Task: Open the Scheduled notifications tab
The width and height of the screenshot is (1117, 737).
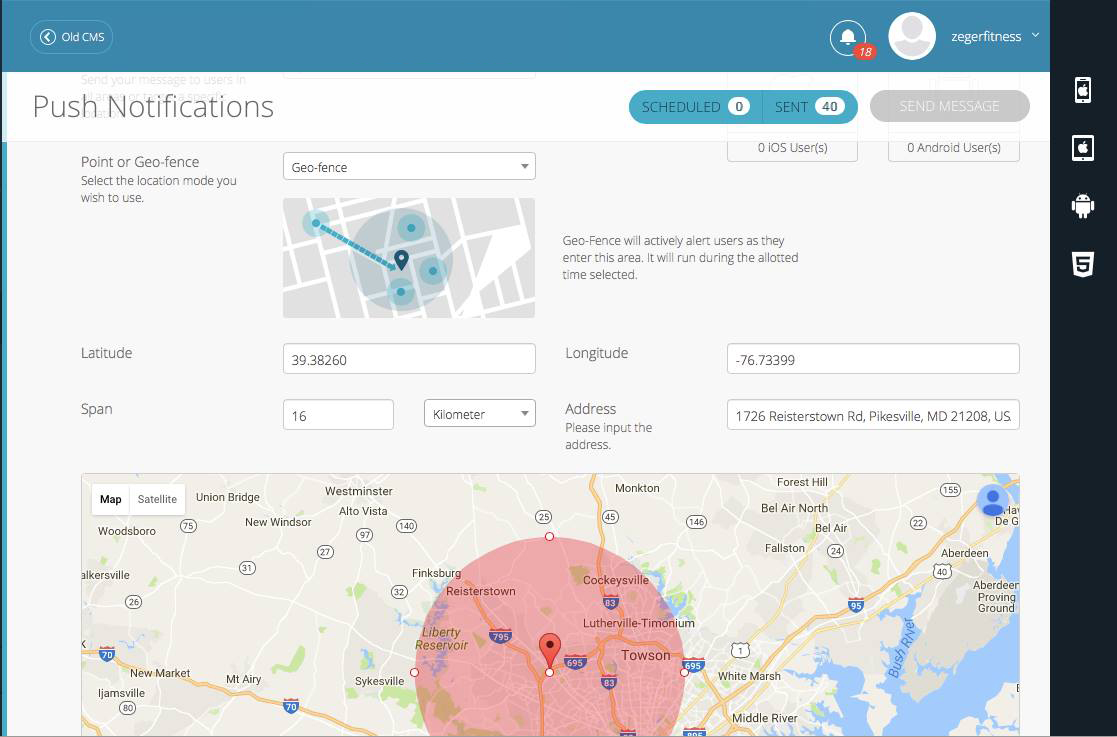Action: coord(695,107)
